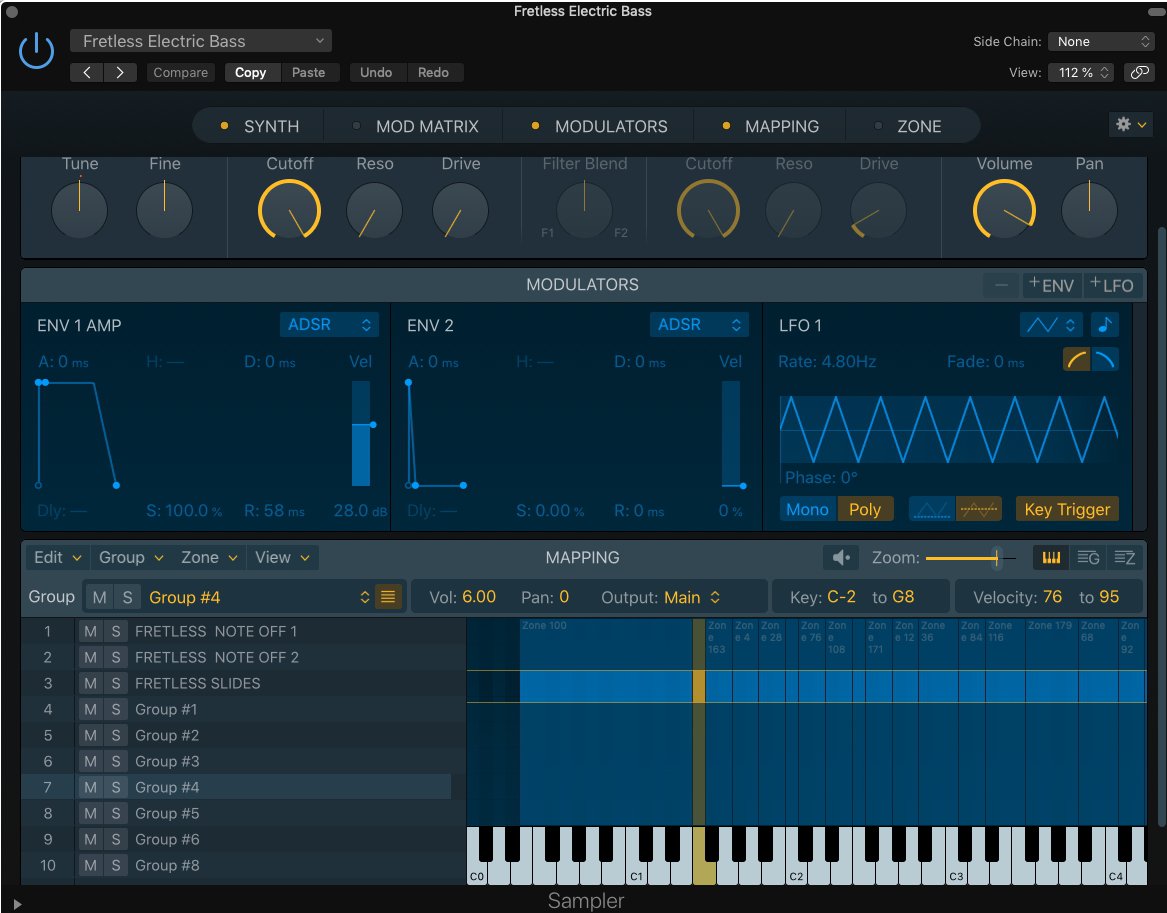Click the plugin power button icon
Screen dimensions: 1167x913
point(36,51)
